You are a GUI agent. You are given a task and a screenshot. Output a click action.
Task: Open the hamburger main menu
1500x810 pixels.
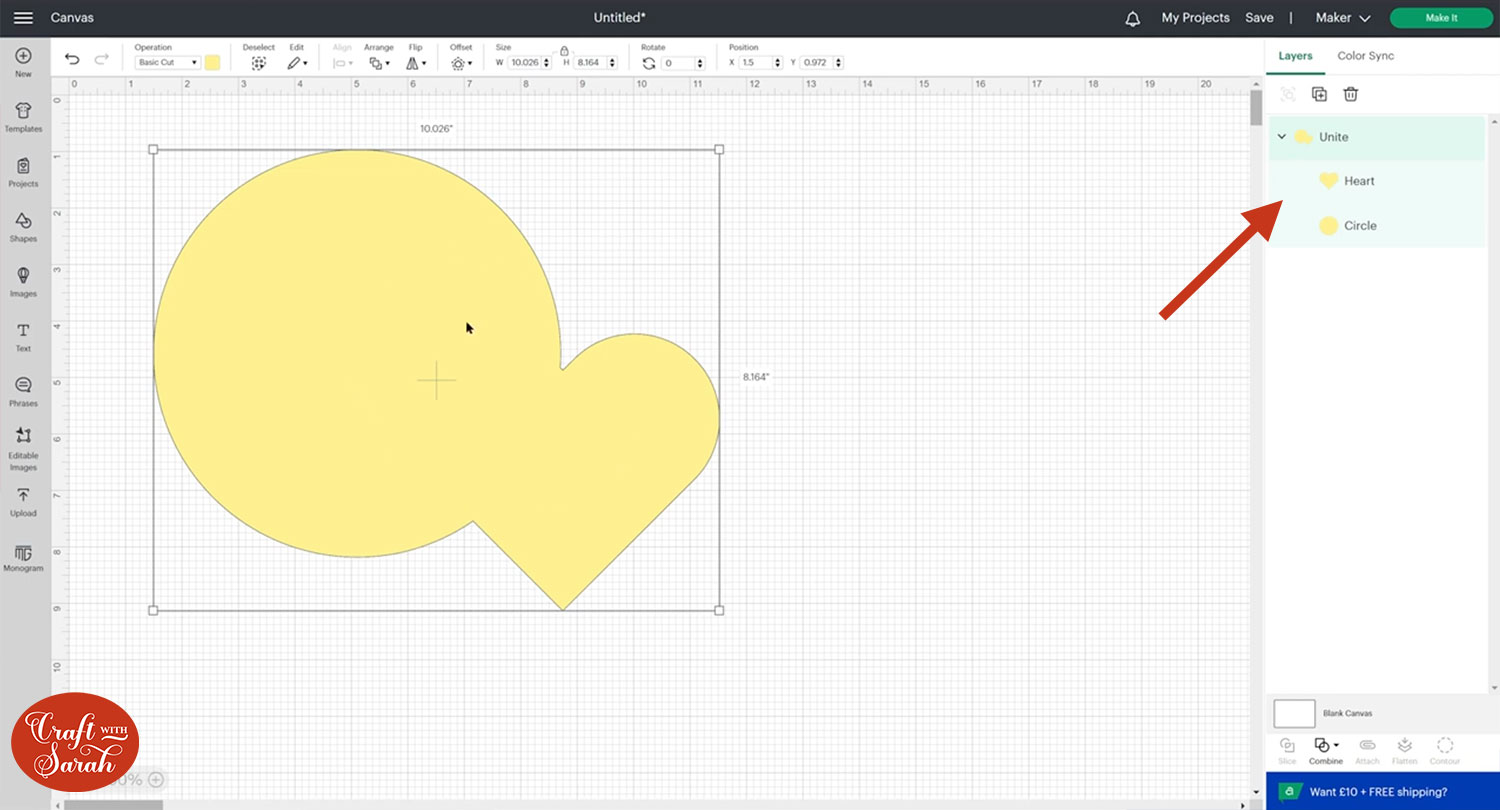click(x=23, y=18)
